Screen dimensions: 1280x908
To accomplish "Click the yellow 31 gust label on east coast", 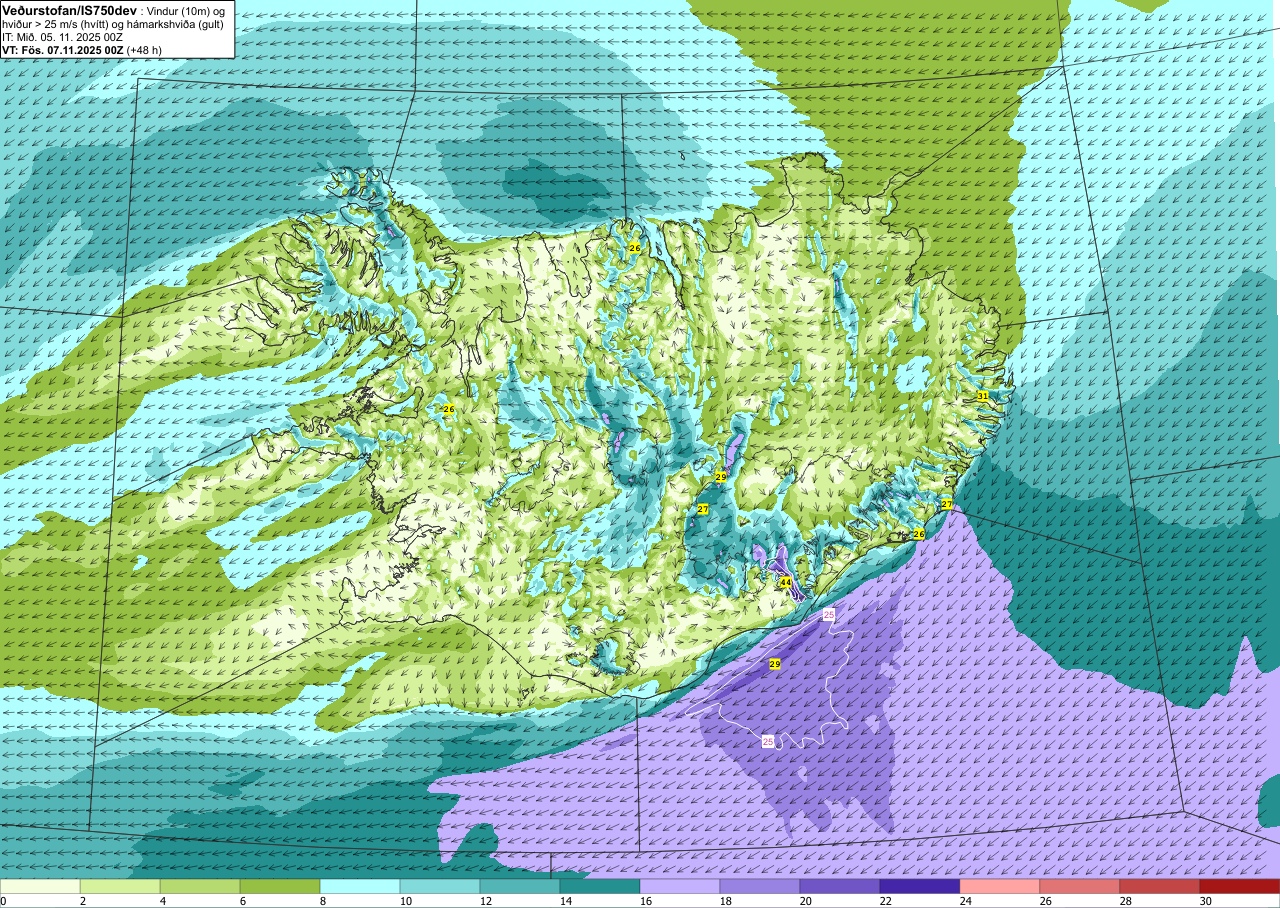I will click(x=983, y=396).
